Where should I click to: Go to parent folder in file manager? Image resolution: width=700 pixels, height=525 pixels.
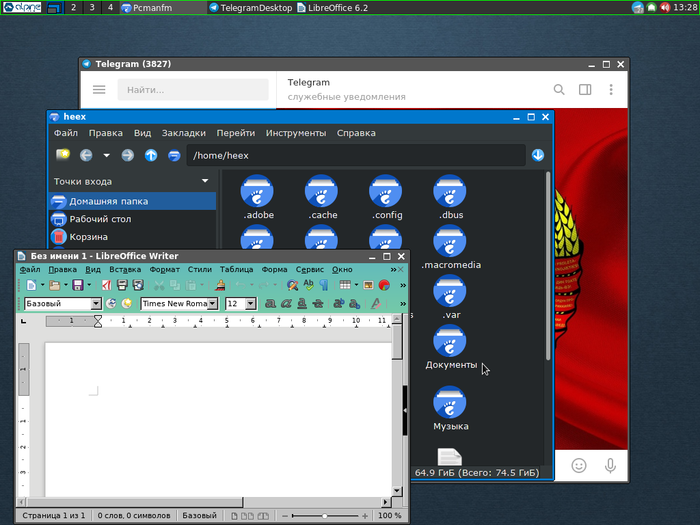(151, 155)
